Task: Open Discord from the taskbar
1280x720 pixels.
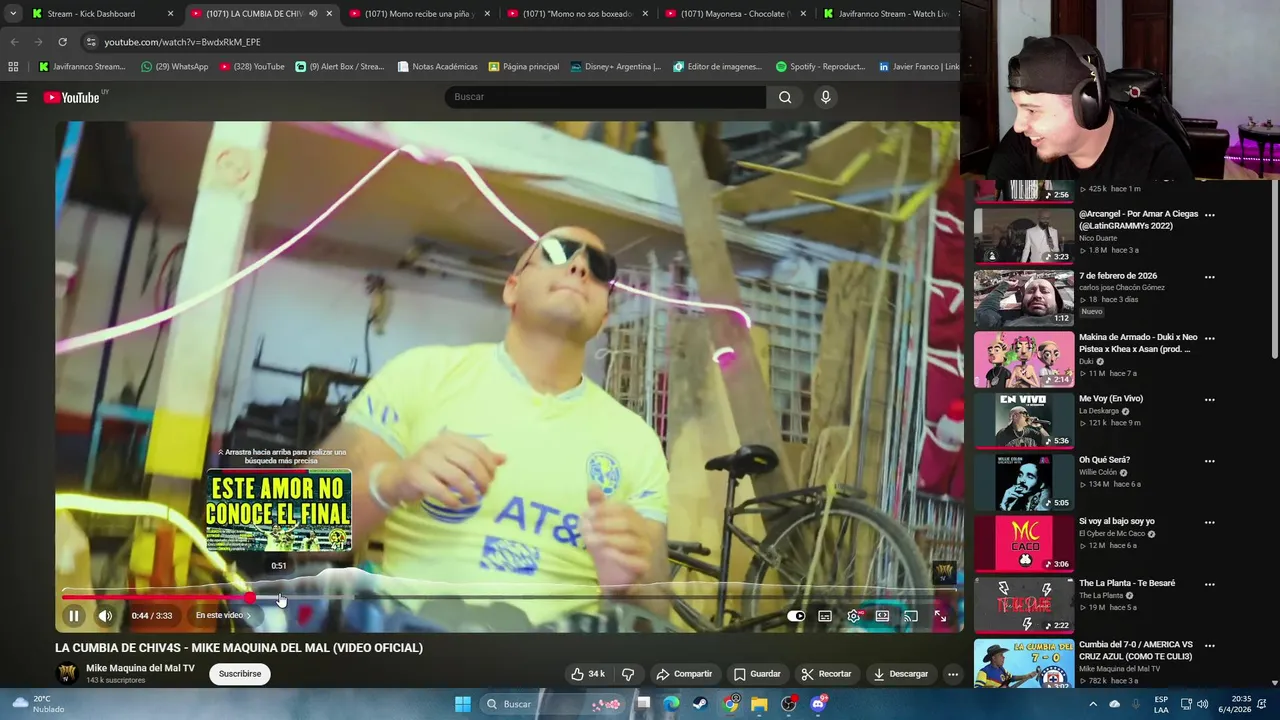Action: click(x=818, y=704)
